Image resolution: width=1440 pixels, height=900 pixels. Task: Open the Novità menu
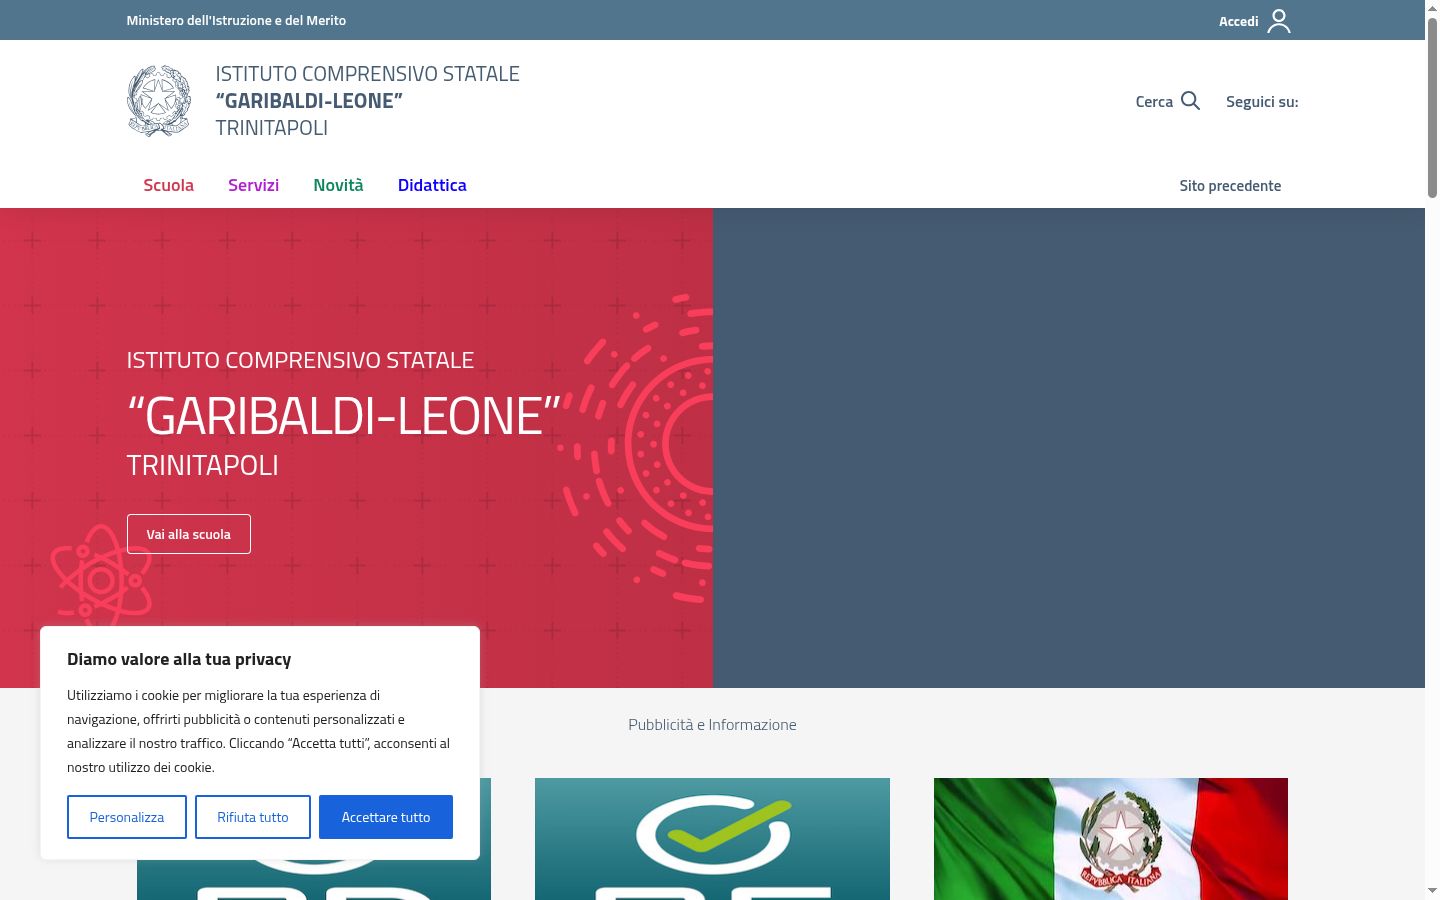338,185
